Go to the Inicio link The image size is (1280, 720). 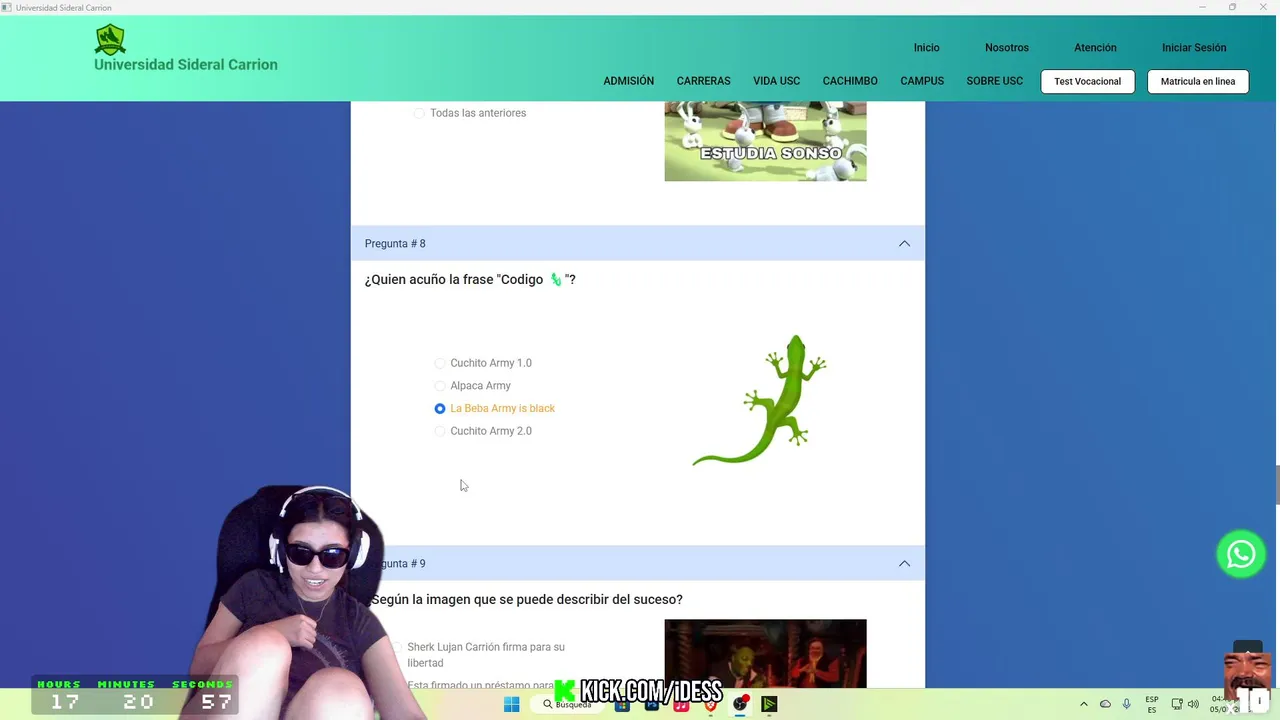click(927, 47)
